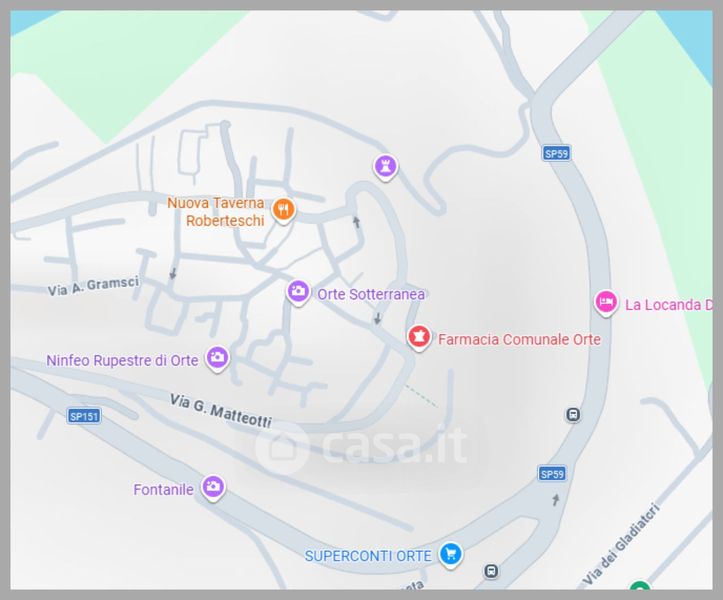Viewport: 723px width, 600px height.
Task: Click the casa.it watermark logo
Action: pos(362,446)
